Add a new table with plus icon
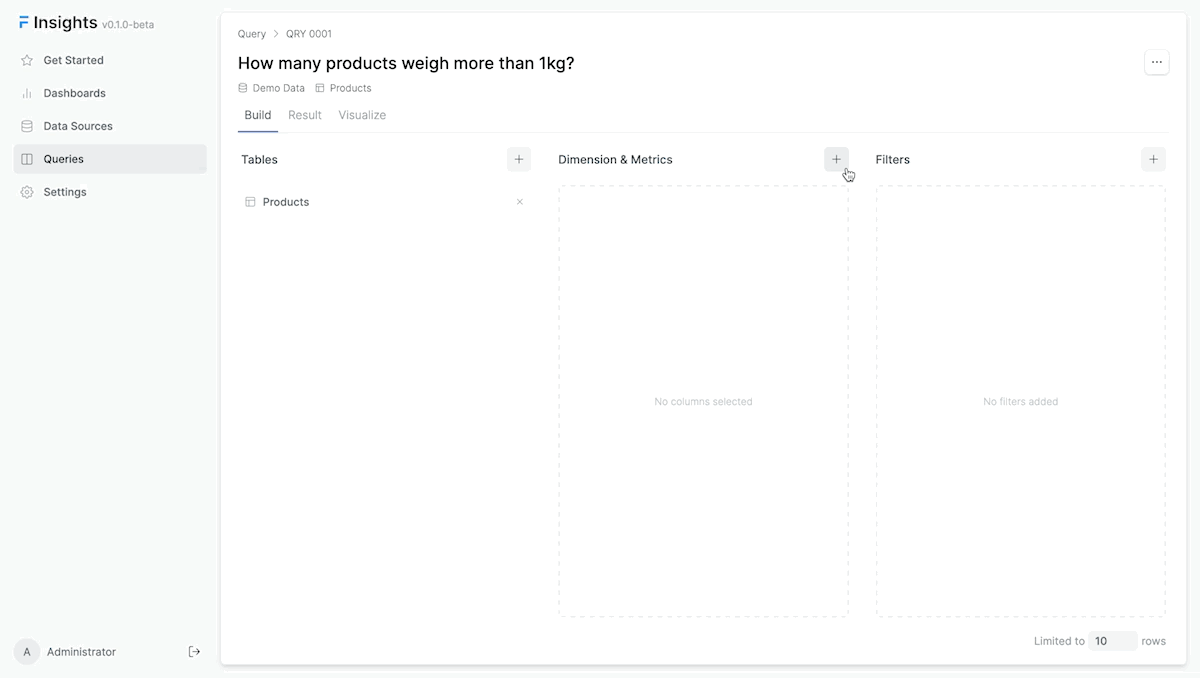This screenshot has height=678, width=1200. tap(518, 159)
